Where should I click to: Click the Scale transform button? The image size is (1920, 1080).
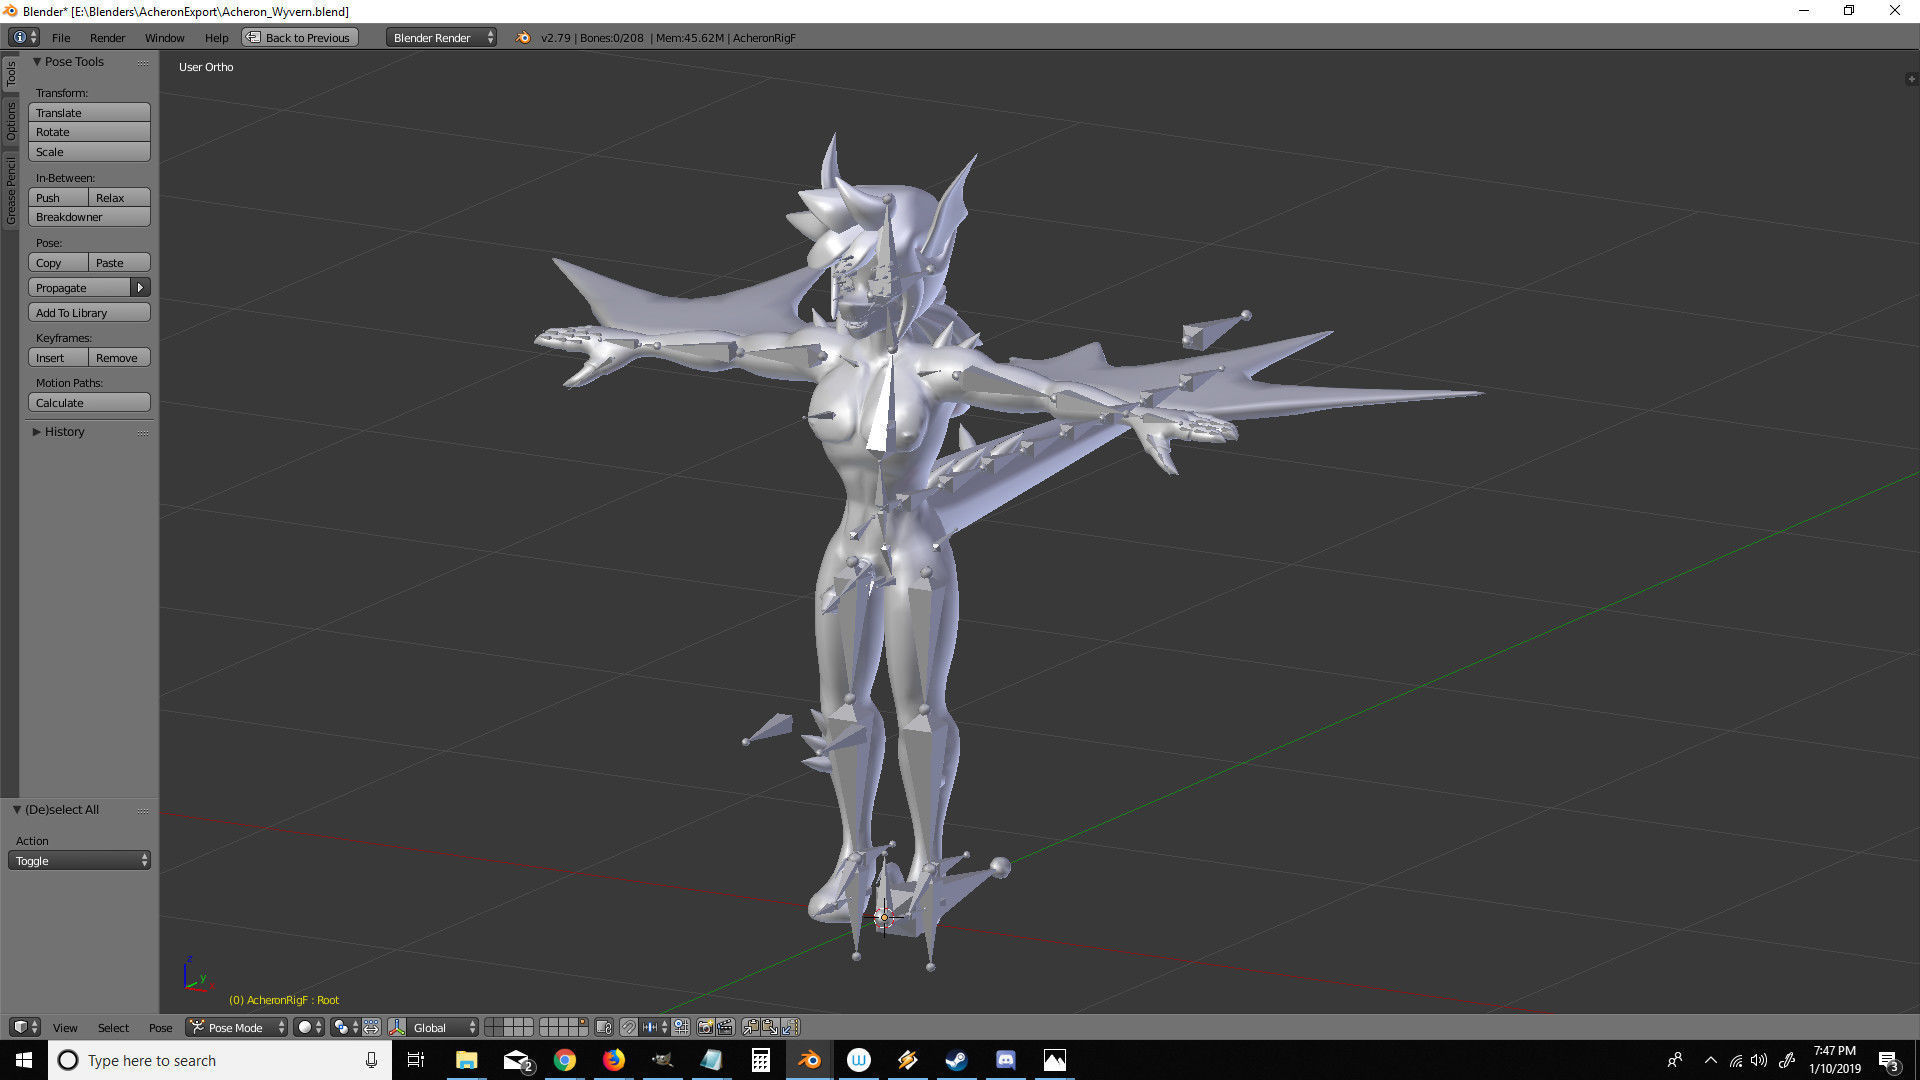click(89, 152)
